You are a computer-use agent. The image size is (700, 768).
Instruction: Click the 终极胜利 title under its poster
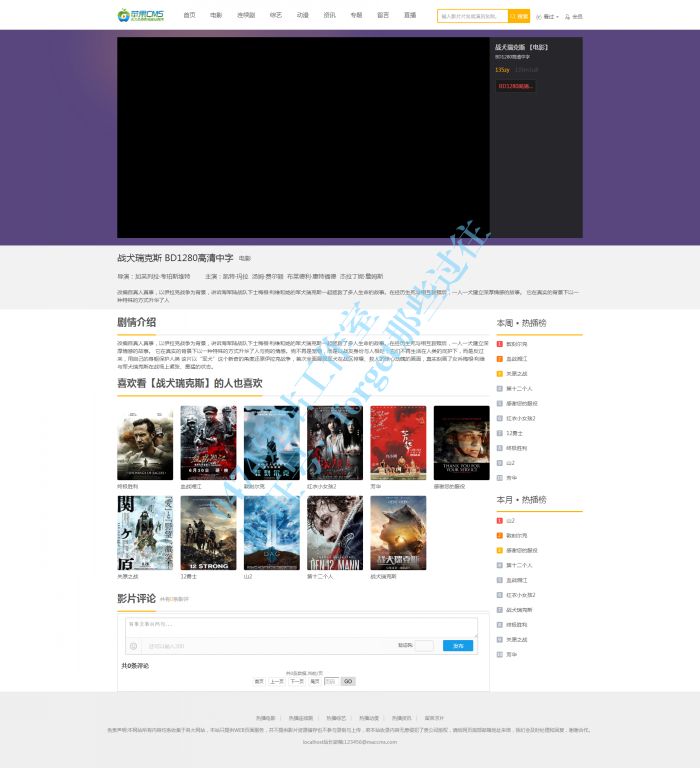(x=127, y=486)
